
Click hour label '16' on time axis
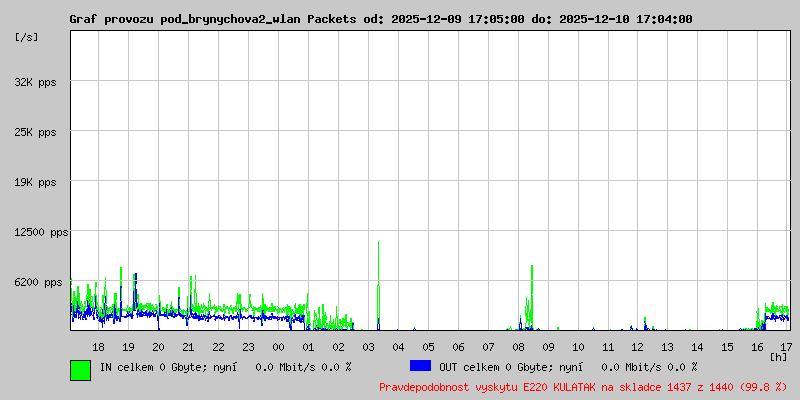(x=758, y=347)
